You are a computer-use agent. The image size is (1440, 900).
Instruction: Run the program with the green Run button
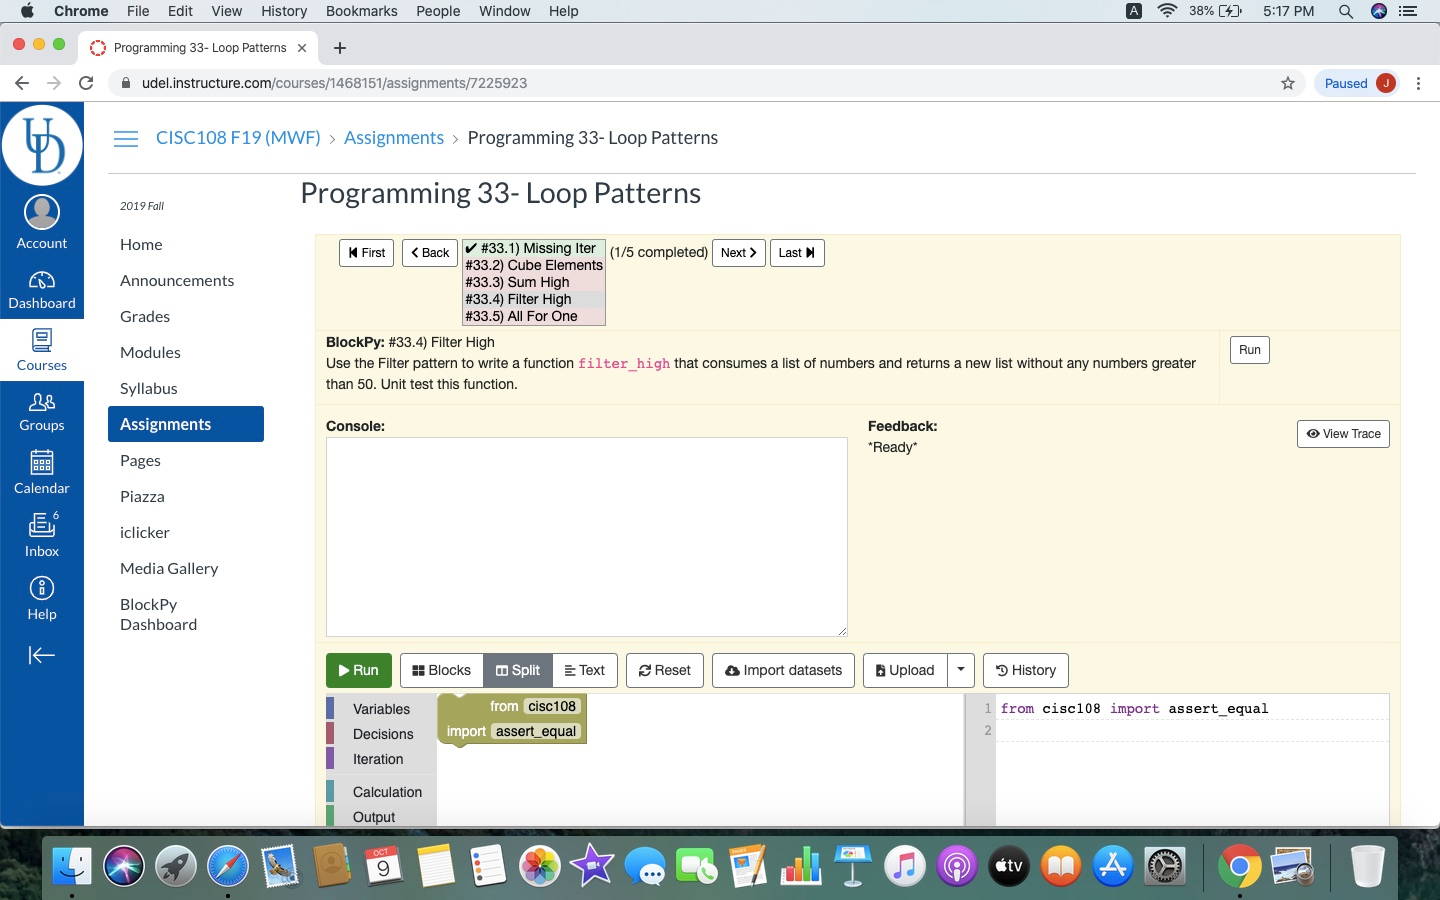pos(358,670)
